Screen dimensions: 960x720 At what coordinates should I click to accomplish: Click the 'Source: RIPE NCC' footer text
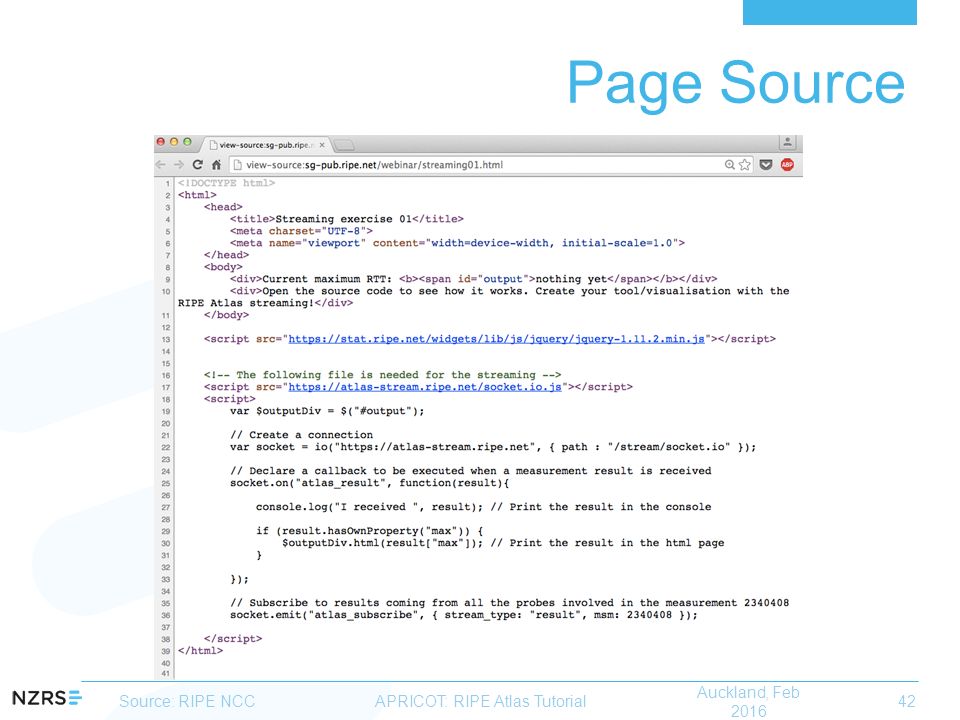[x=187, y=701]
